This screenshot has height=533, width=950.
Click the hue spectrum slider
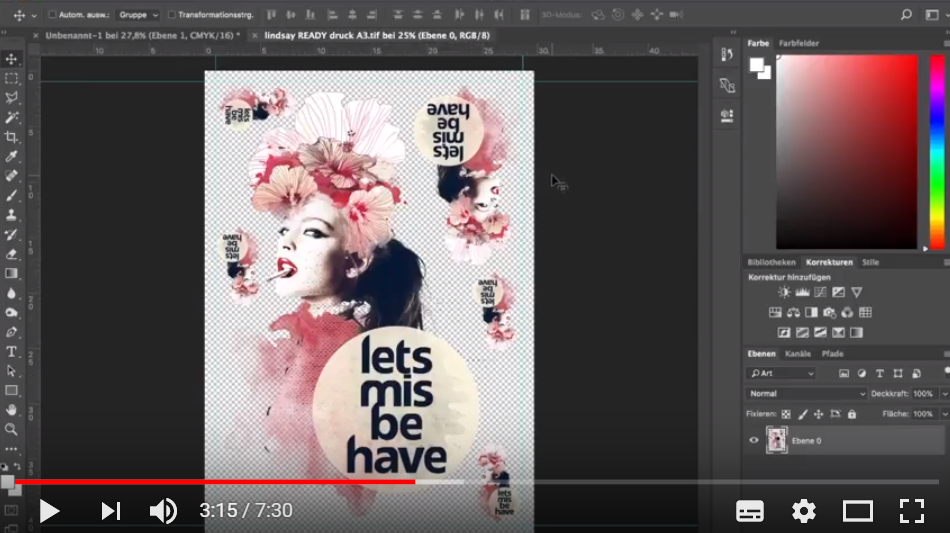(x=937, y=151)
